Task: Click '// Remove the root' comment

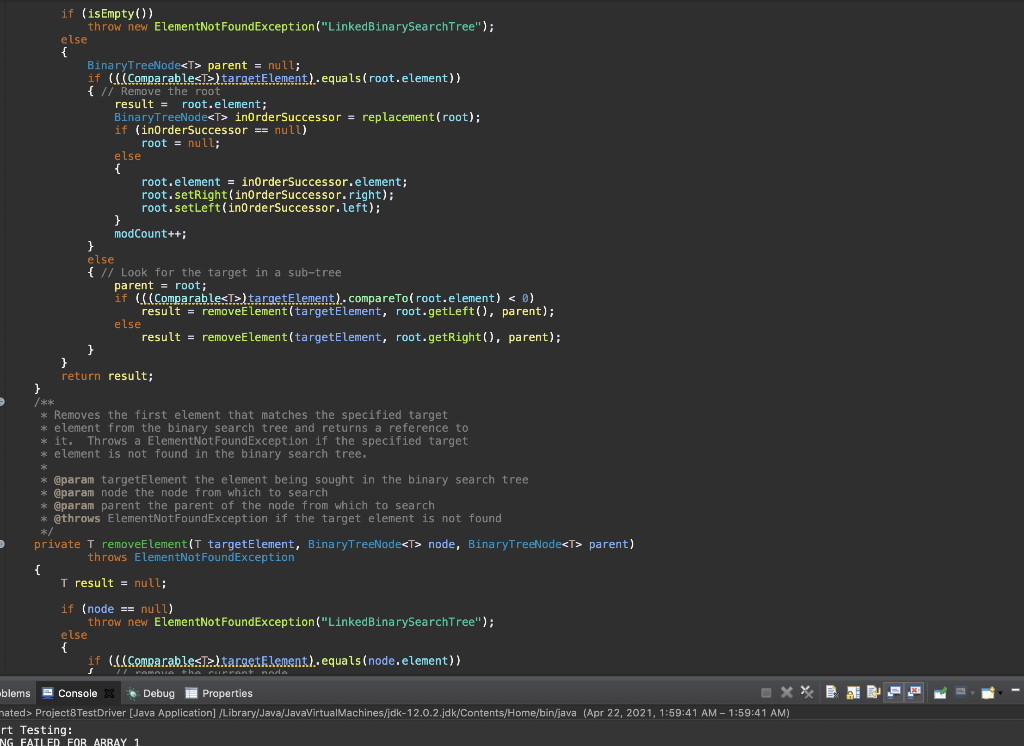Action: tap(161, 91)
